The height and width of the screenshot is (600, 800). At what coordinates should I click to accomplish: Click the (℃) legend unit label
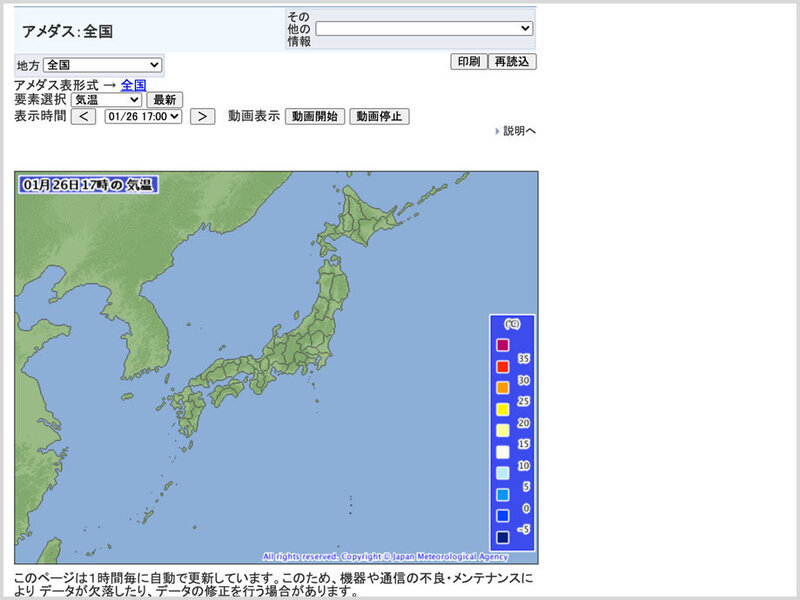pos(512,324)
